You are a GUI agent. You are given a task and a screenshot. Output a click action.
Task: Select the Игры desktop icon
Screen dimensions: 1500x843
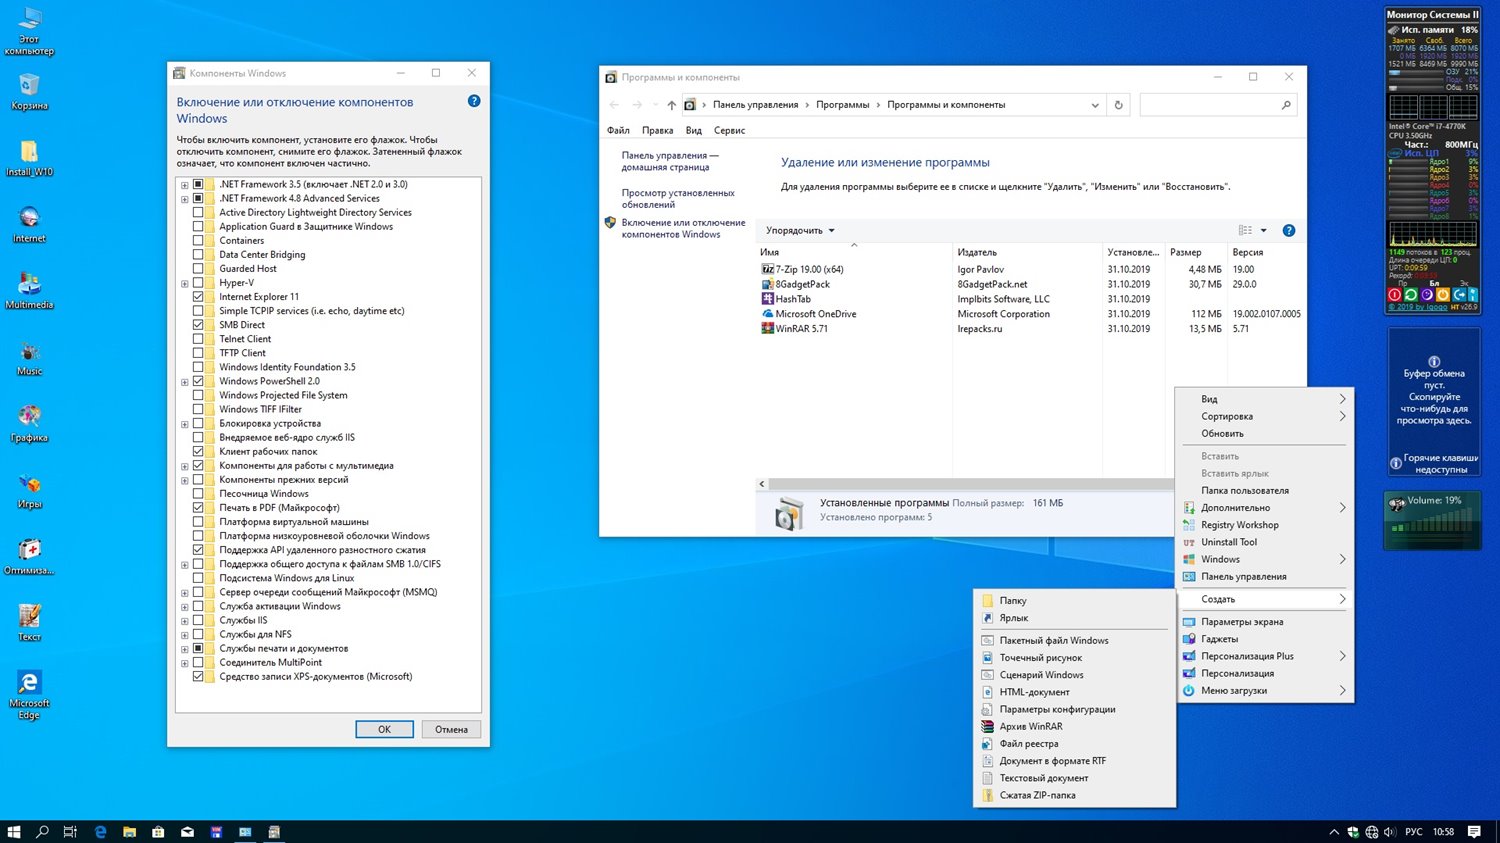(29, 490)
